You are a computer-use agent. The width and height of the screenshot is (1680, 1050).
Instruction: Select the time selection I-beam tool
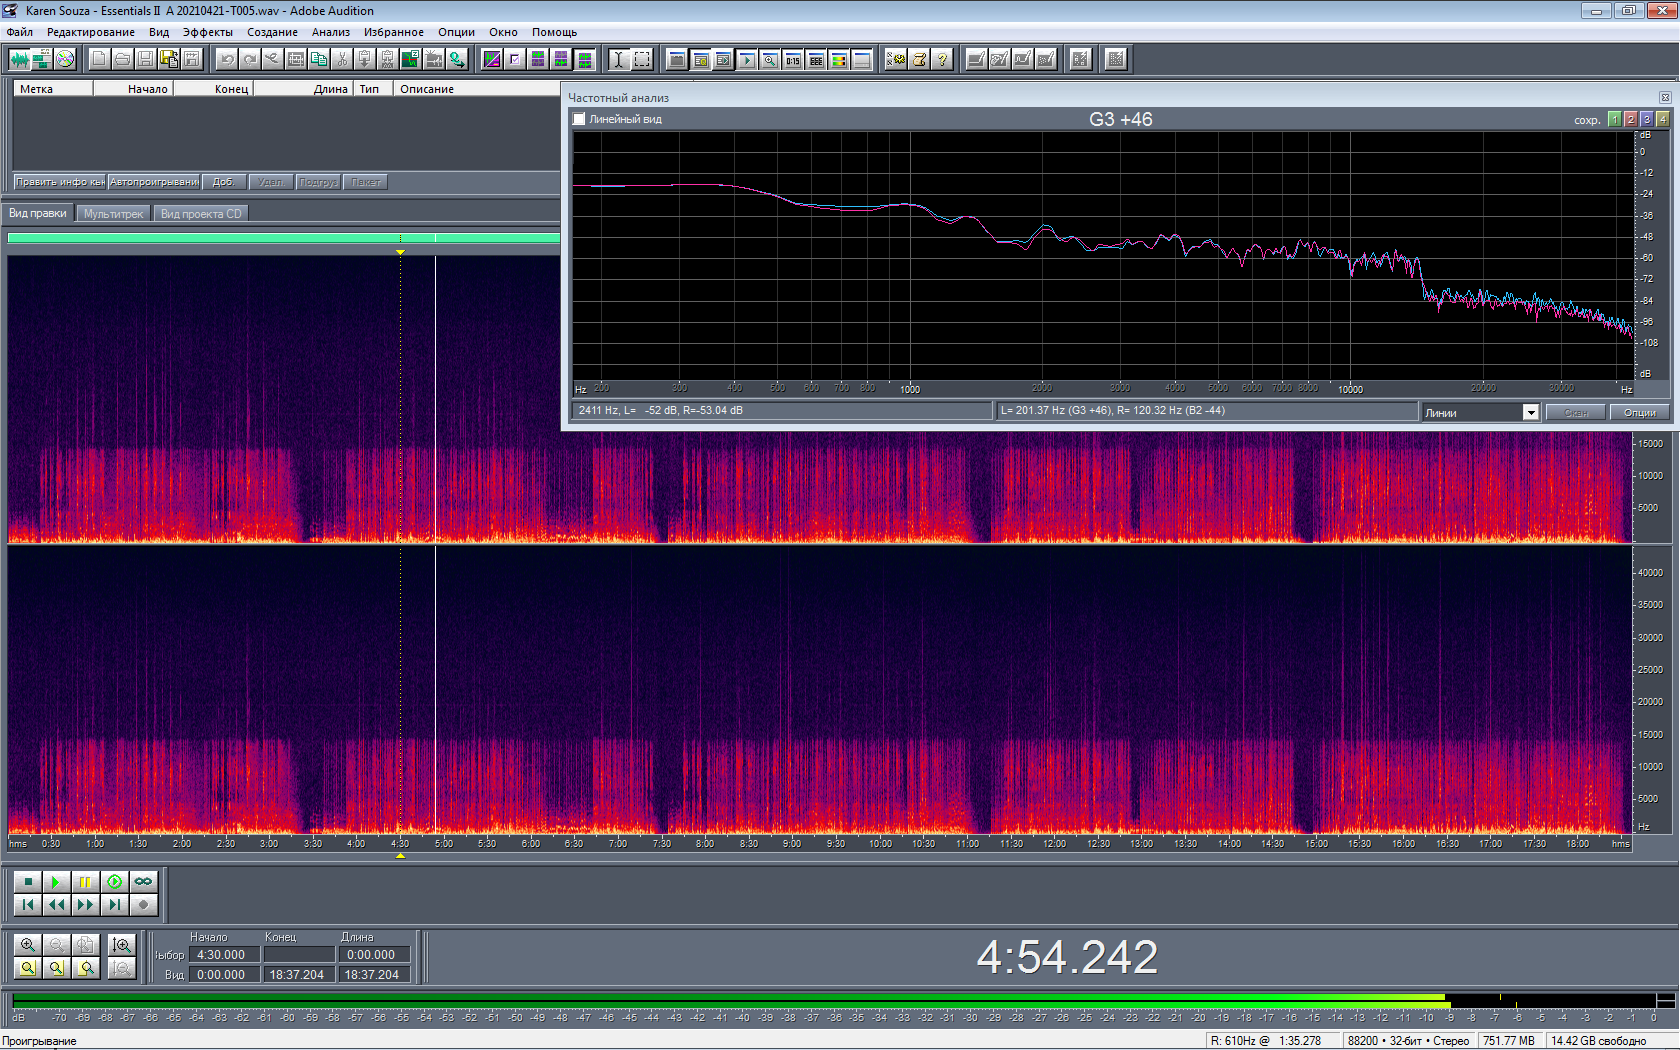pos(618,59)
